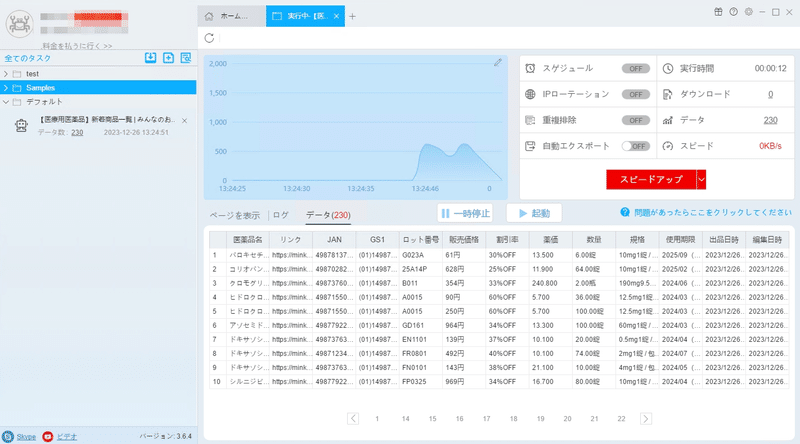
Task: Toggle the 自動エクスポート switch
Action: [635, 146]
